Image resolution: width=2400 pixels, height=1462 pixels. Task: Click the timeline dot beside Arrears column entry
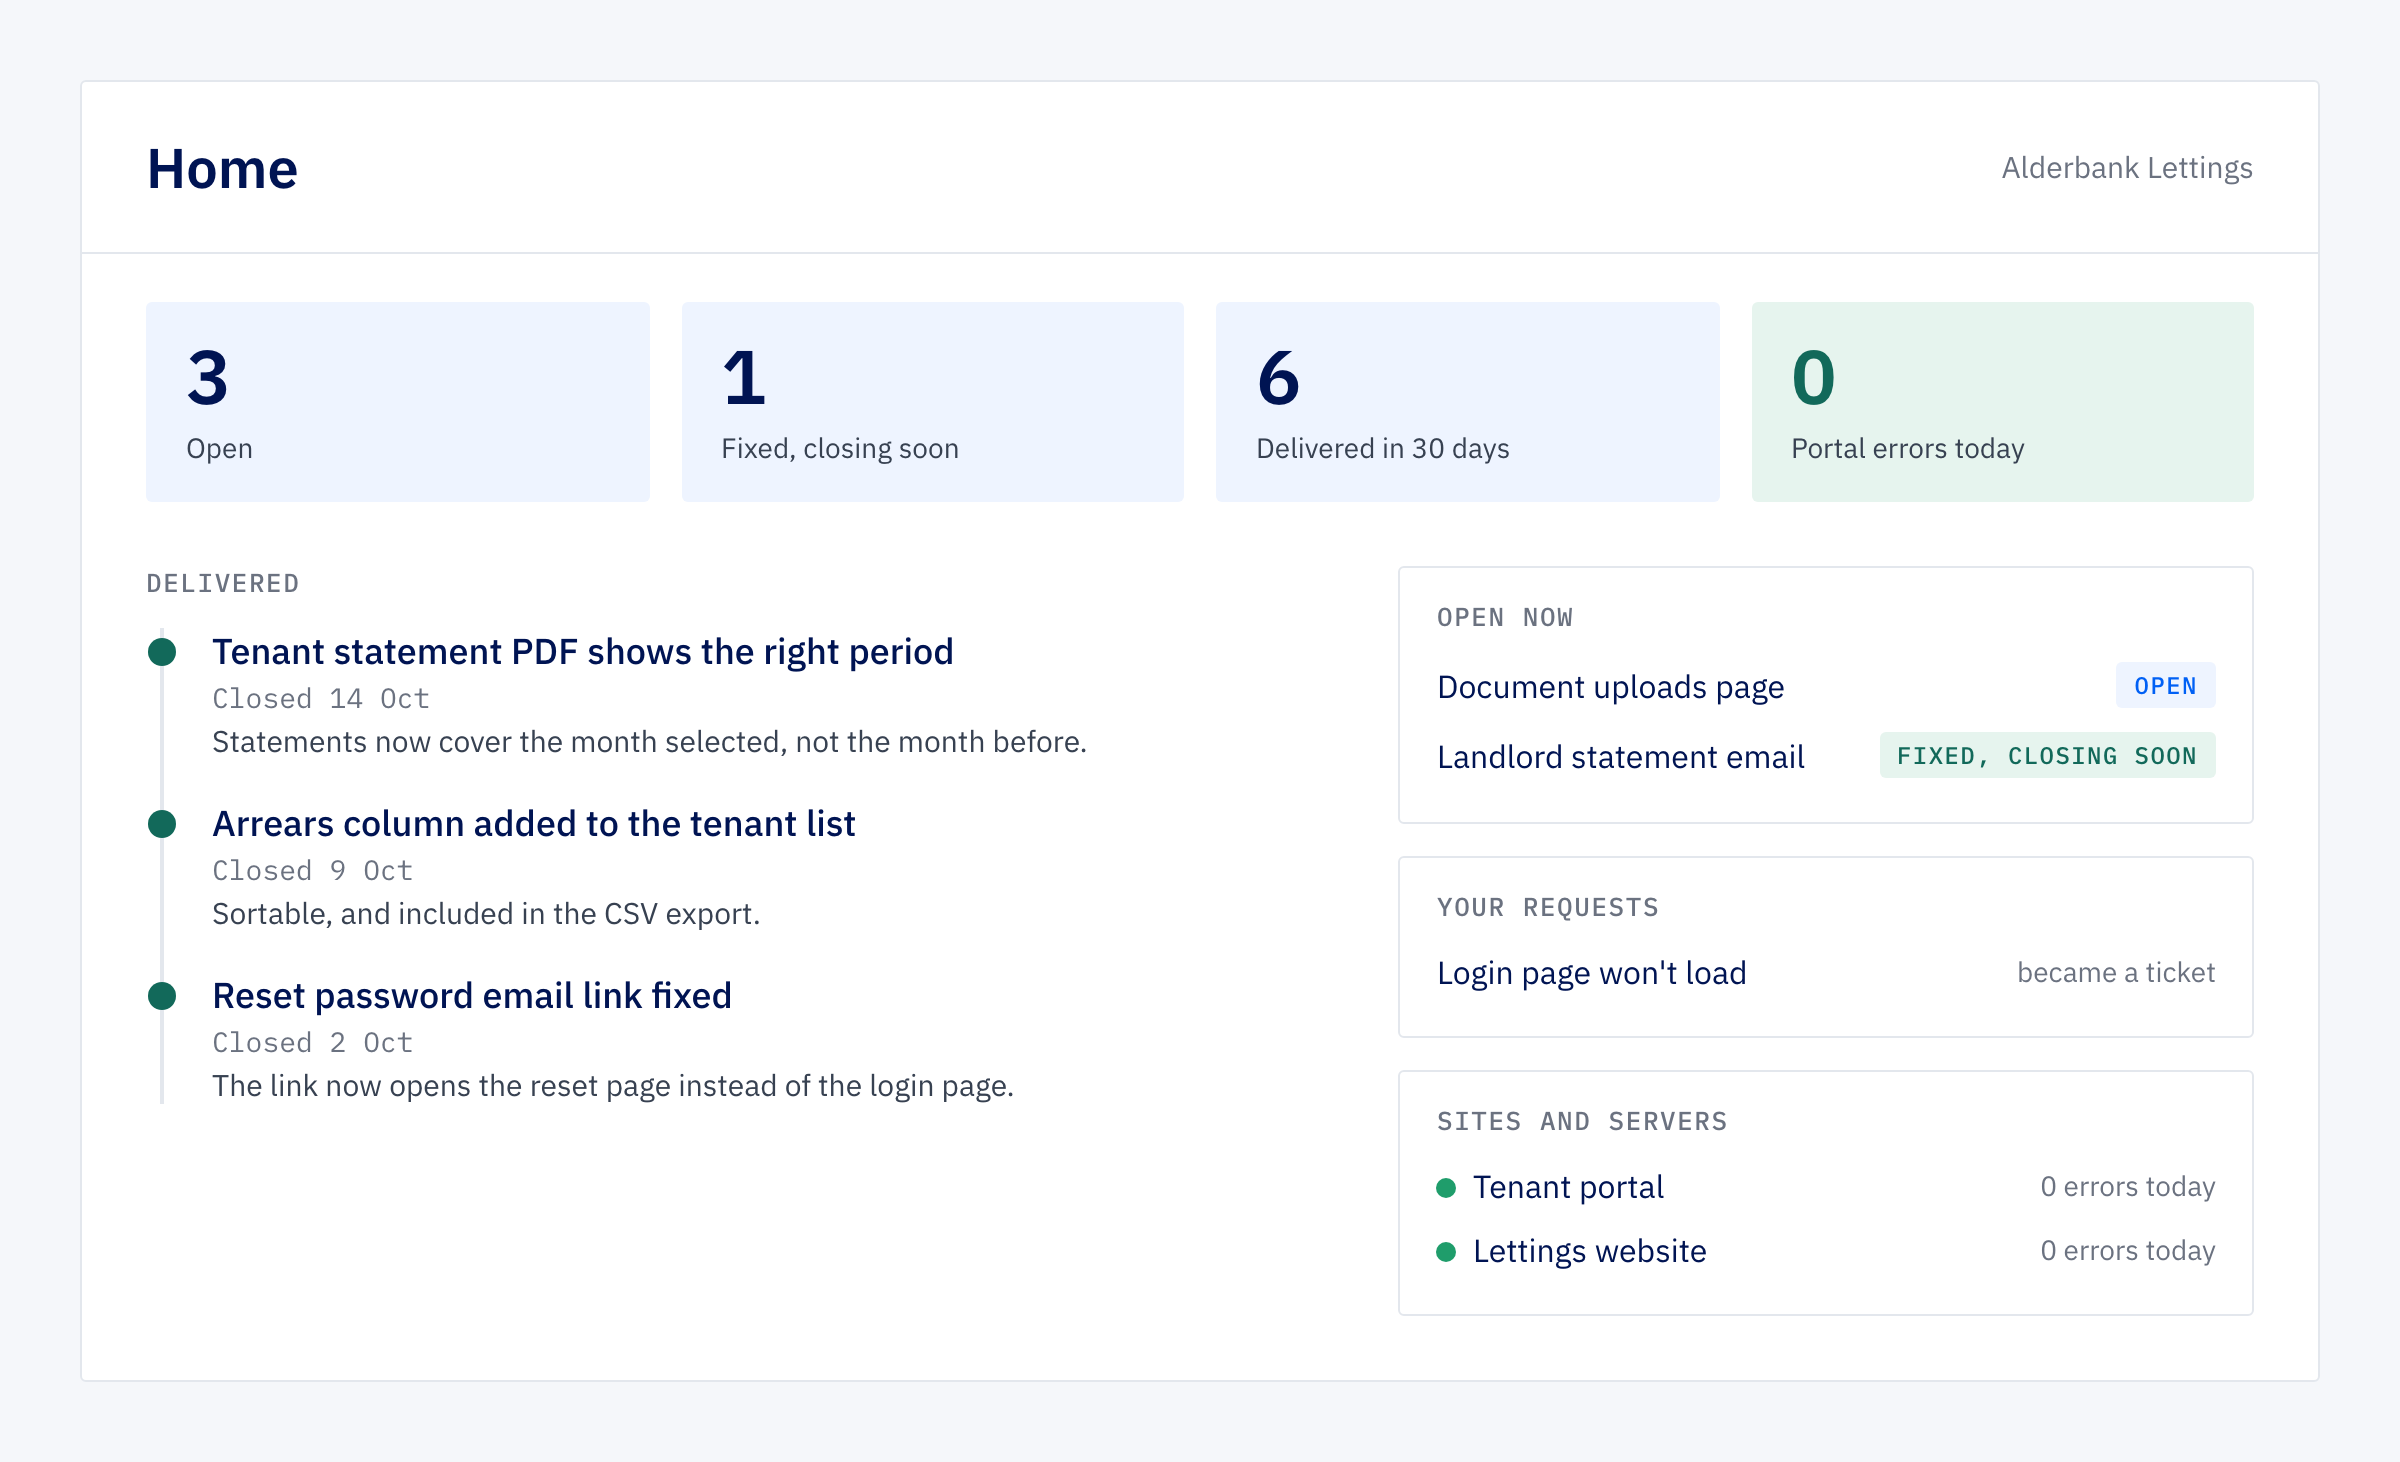click(x=162, y=824)
